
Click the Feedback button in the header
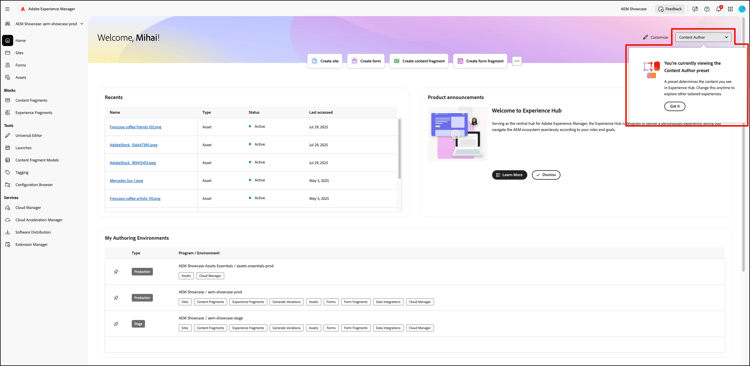670,9
